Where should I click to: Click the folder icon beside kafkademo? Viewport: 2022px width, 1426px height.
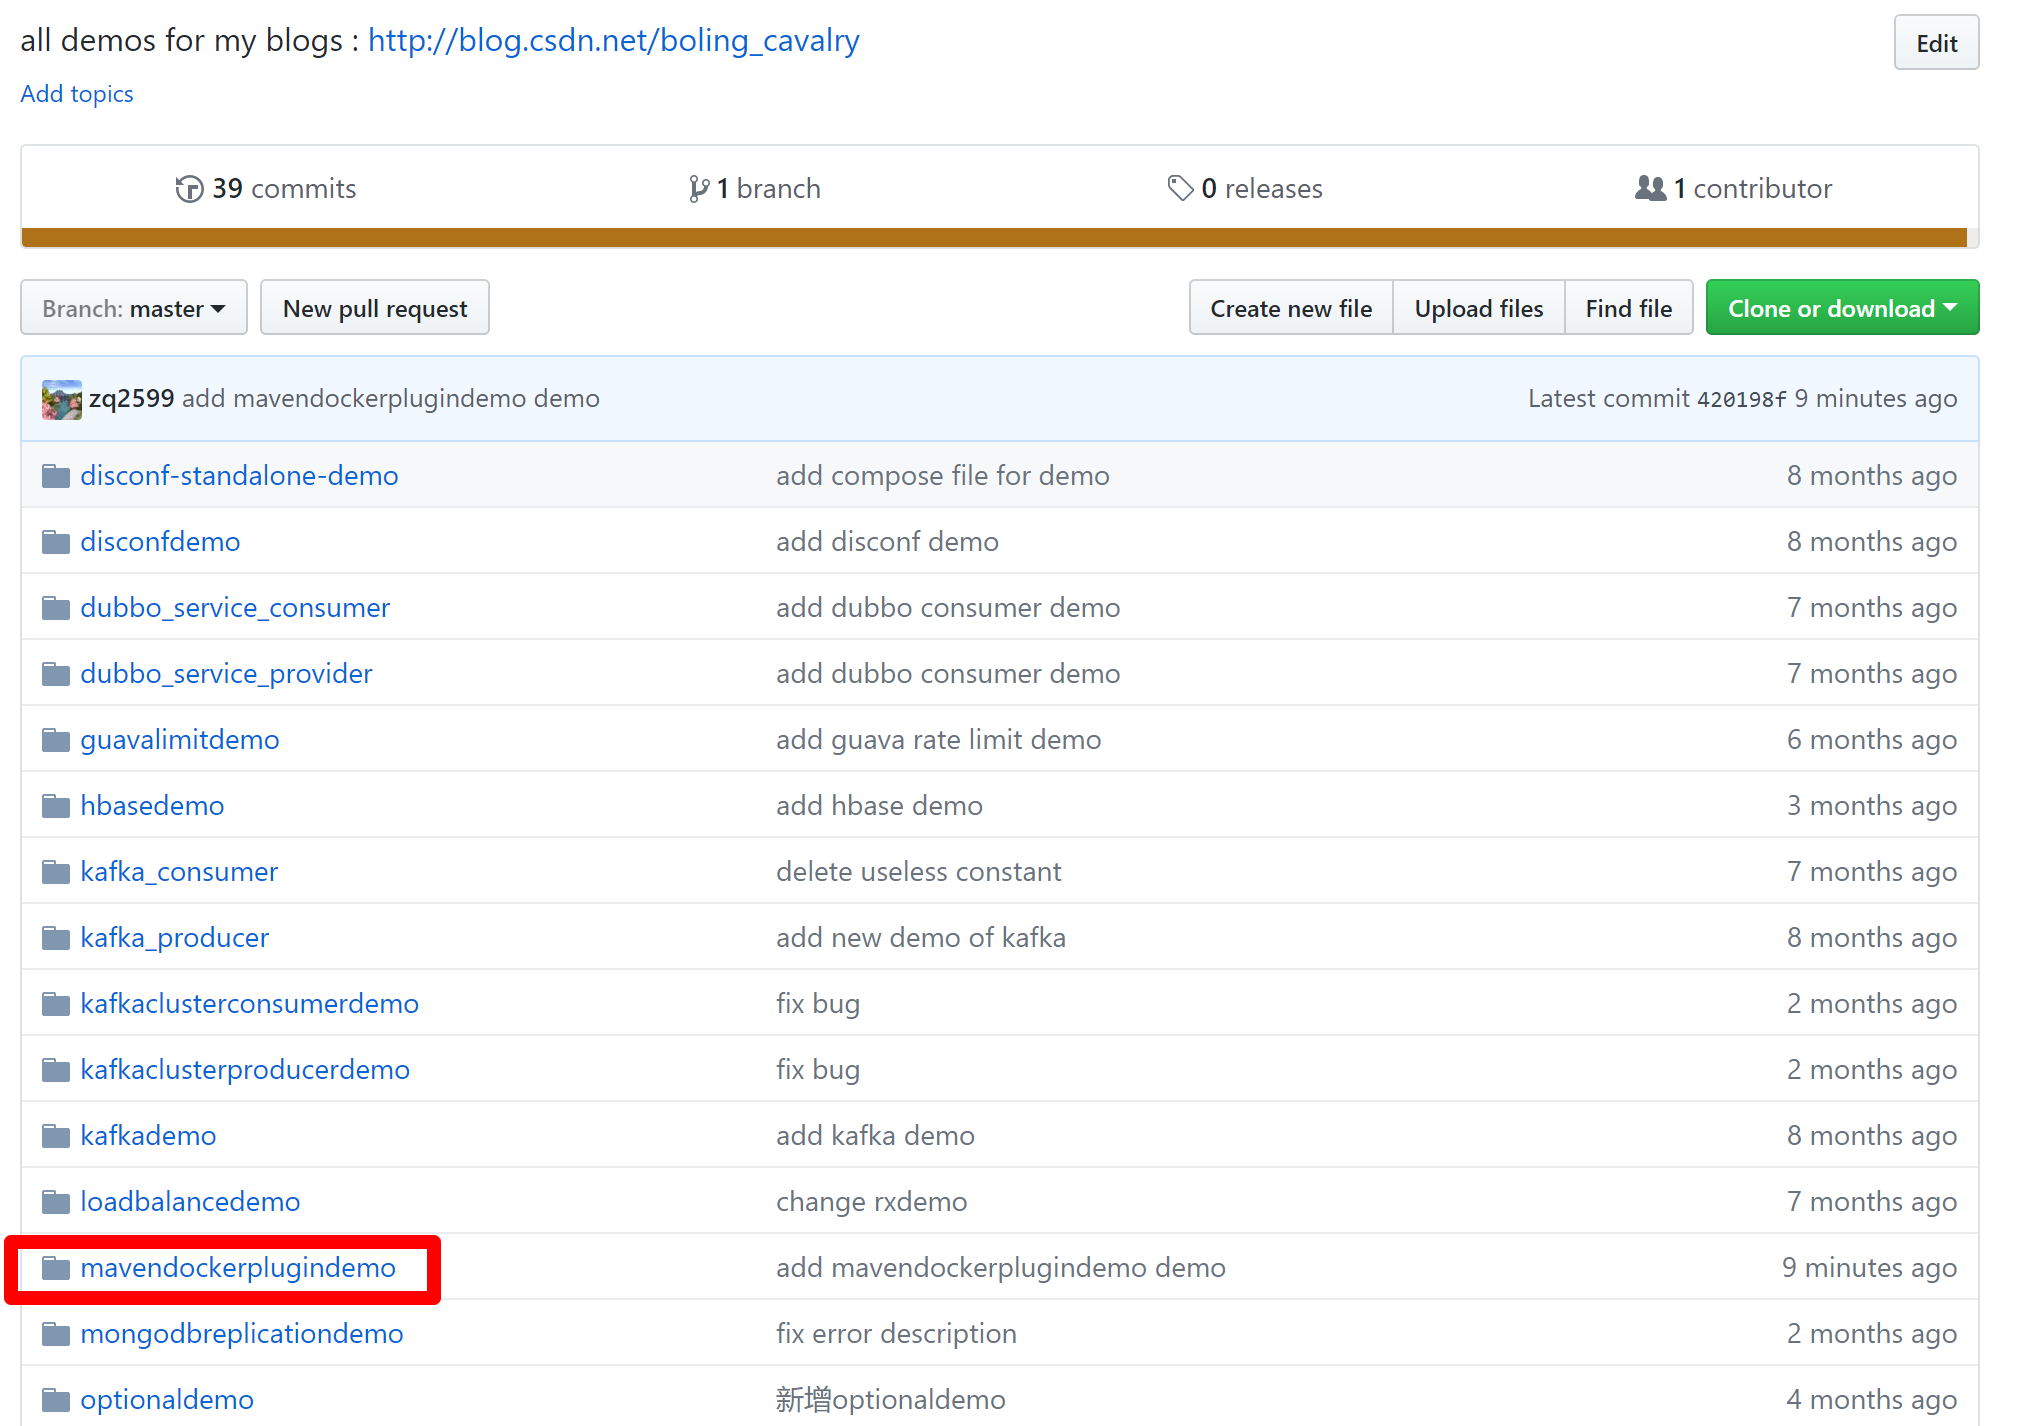coord(56,1136)
